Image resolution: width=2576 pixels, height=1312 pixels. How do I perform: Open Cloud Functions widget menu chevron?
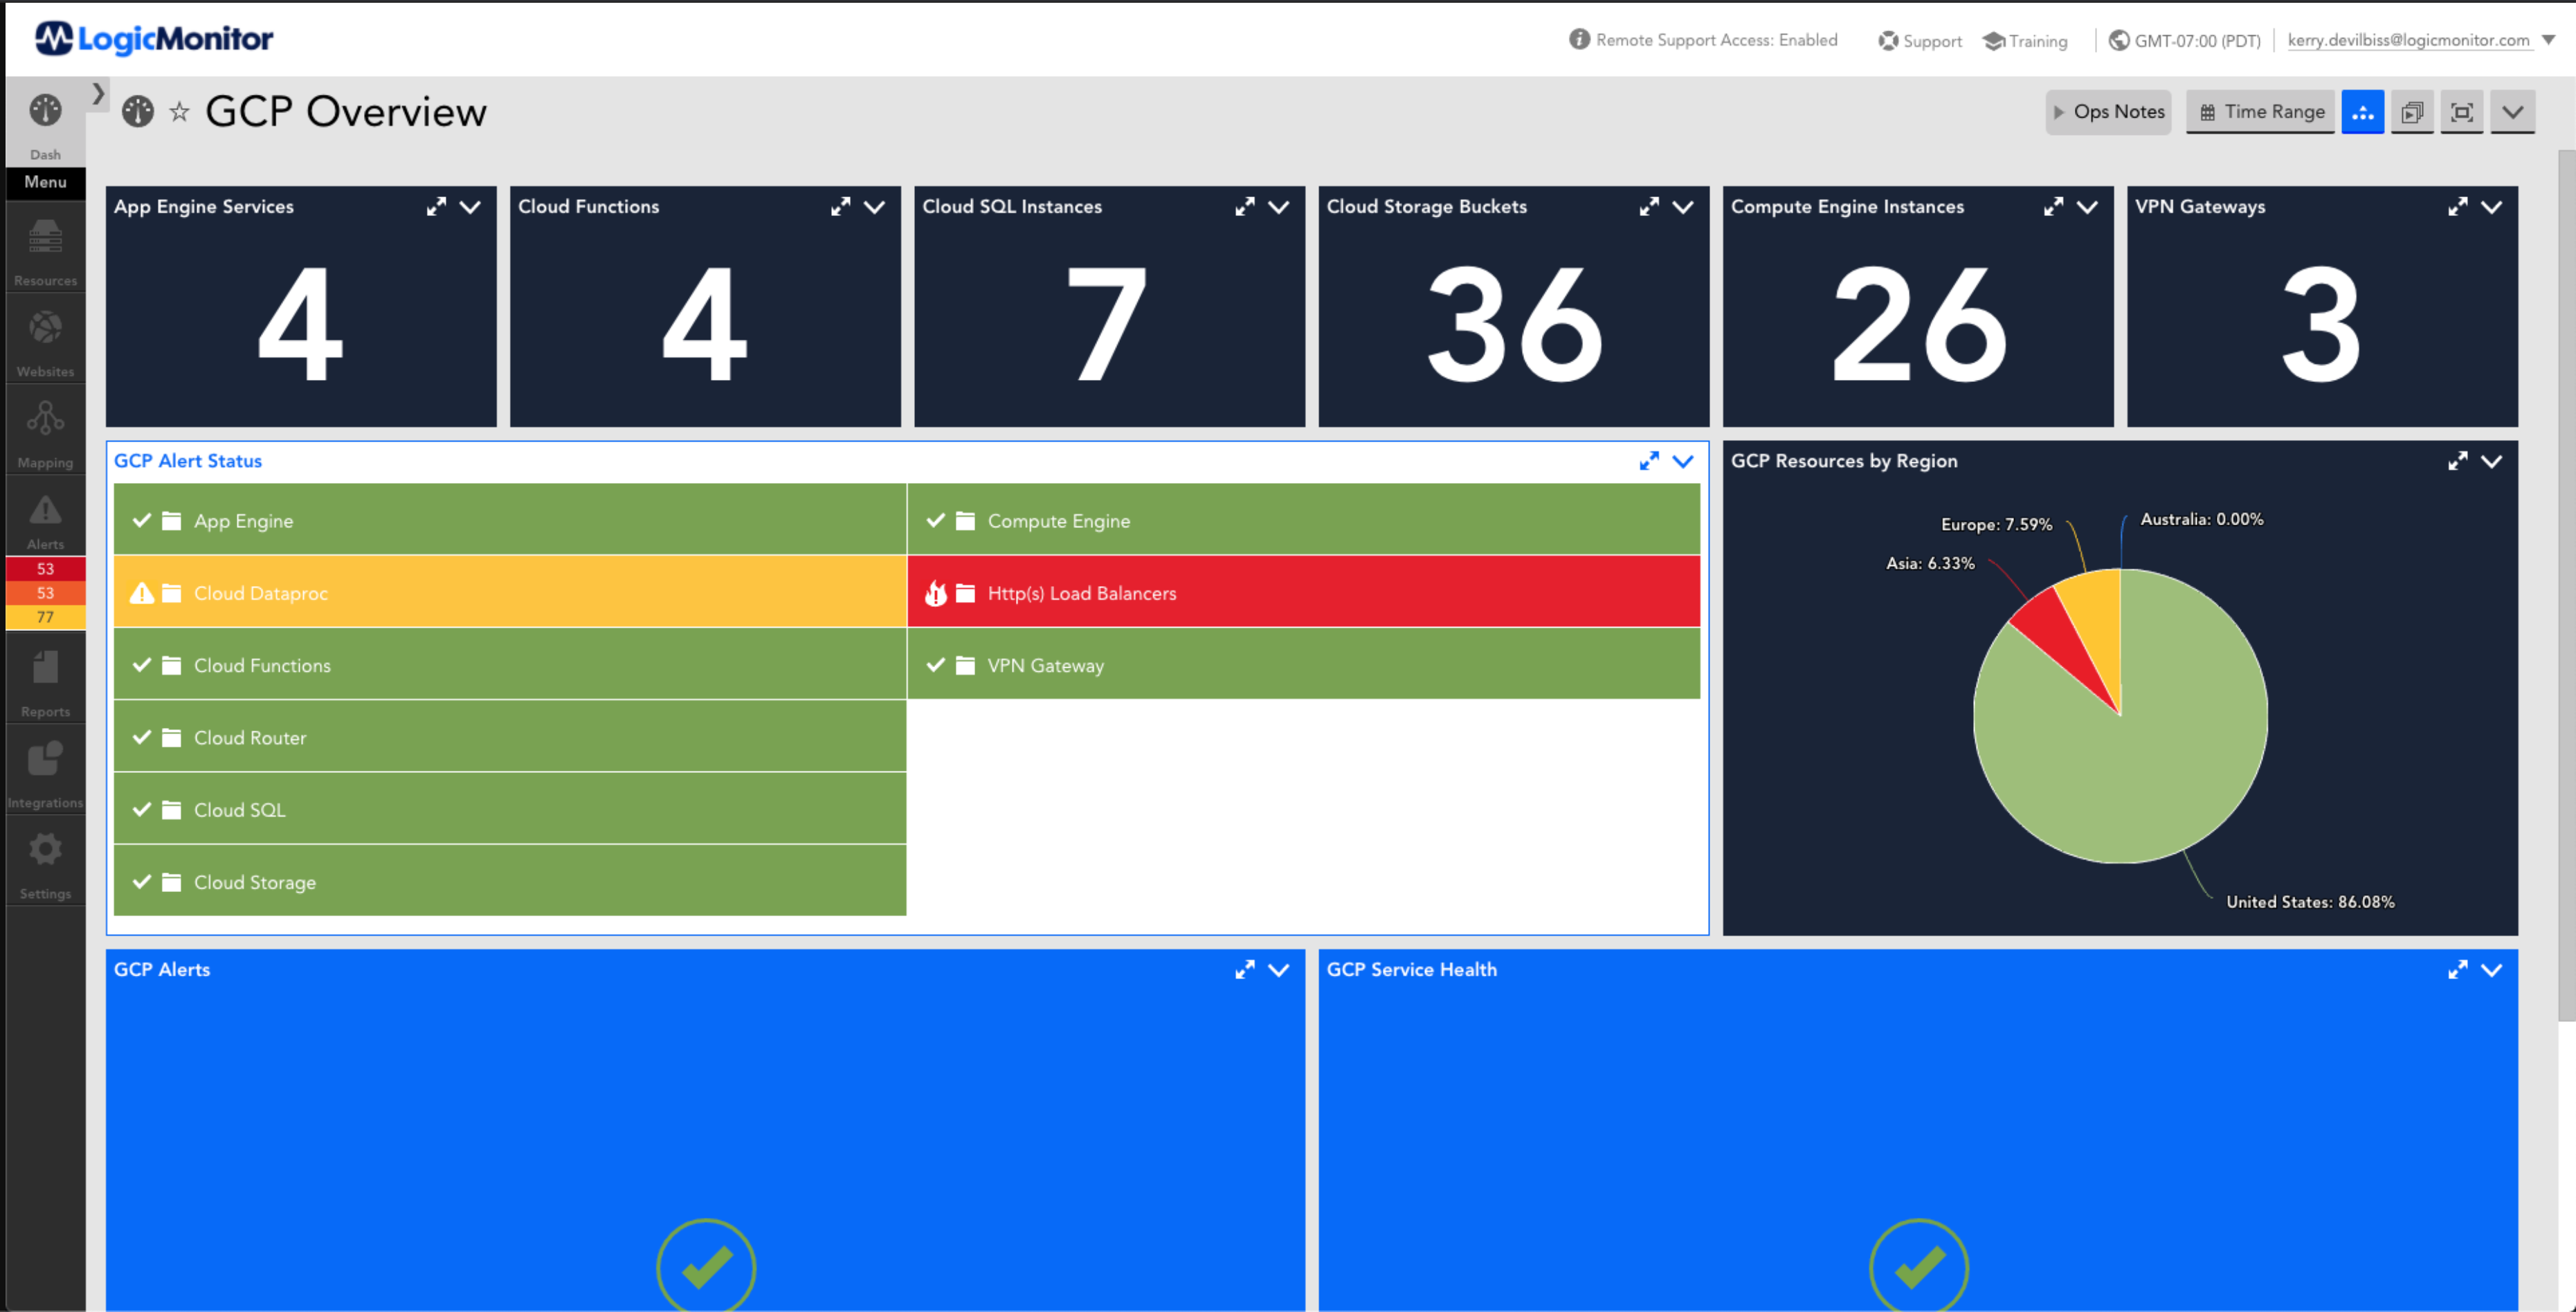(874, 207)
